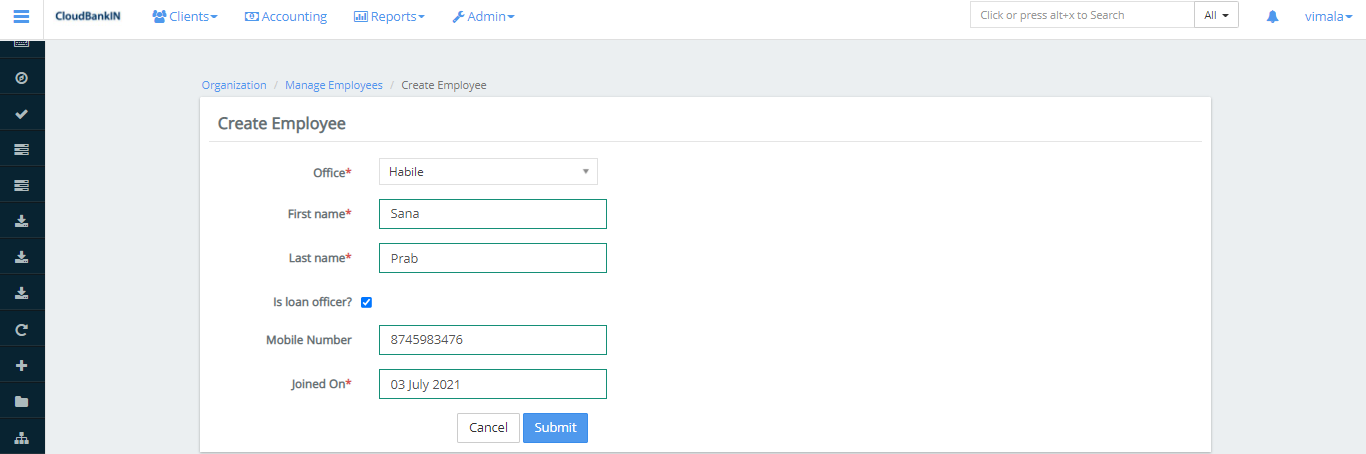Click the Joined On date field
The width and height of the screenshot is (1366, 454).
492,384
